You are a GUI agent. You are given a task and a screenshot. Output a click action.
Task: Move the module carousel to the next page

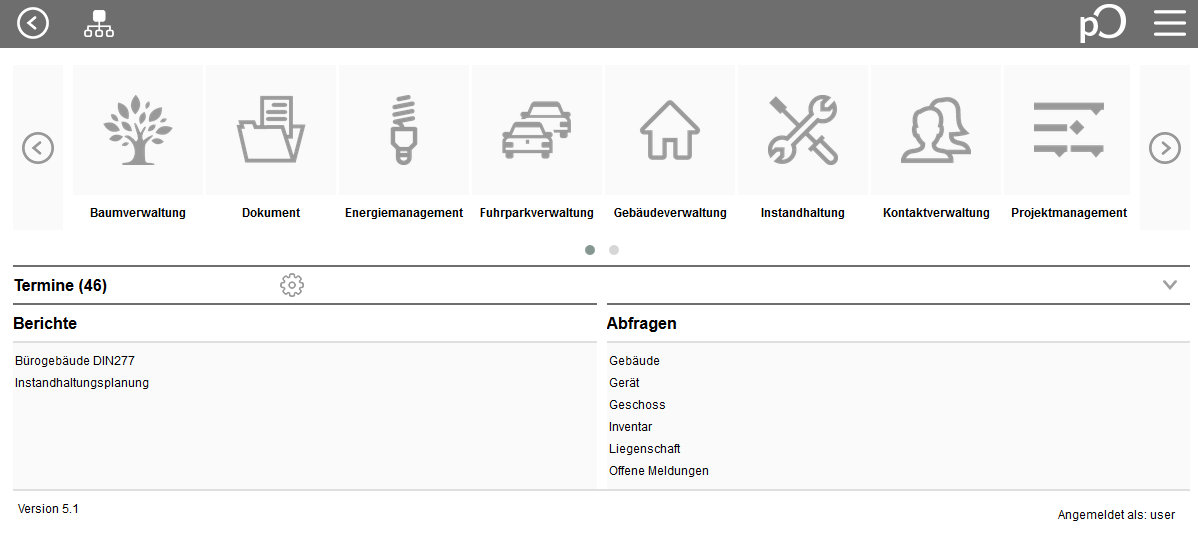[1164, 147]
